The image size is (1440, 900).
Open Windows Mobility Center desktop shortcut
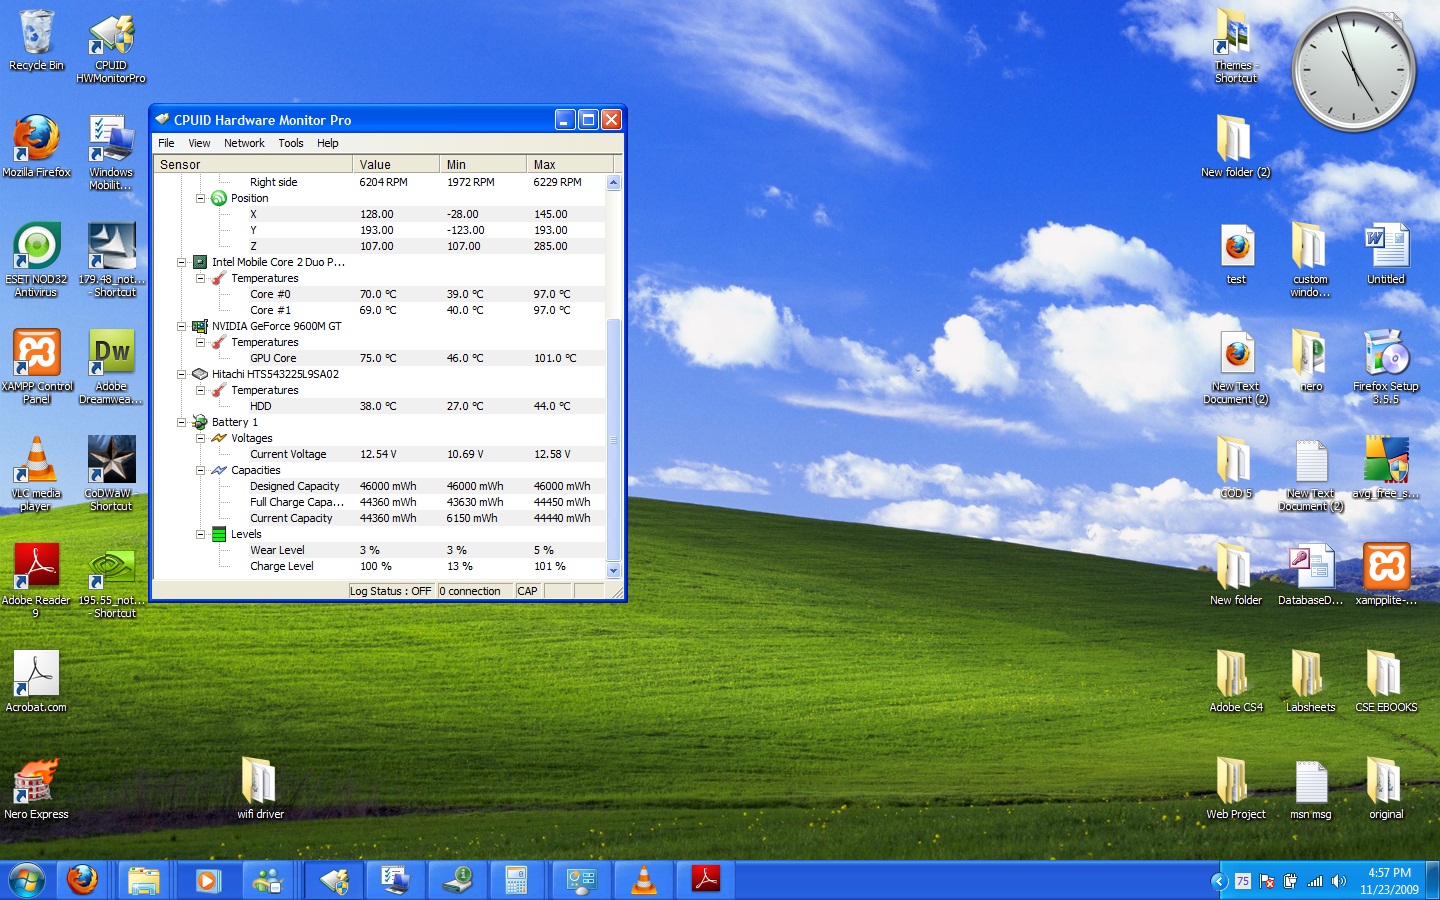(111, 152)
